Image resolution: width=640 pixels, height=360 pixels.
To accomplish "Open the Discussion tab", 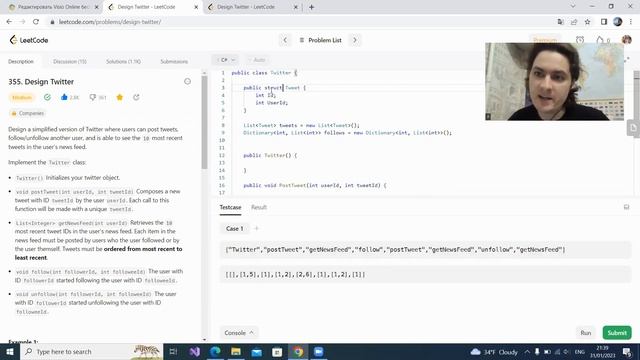I will 69,62.
